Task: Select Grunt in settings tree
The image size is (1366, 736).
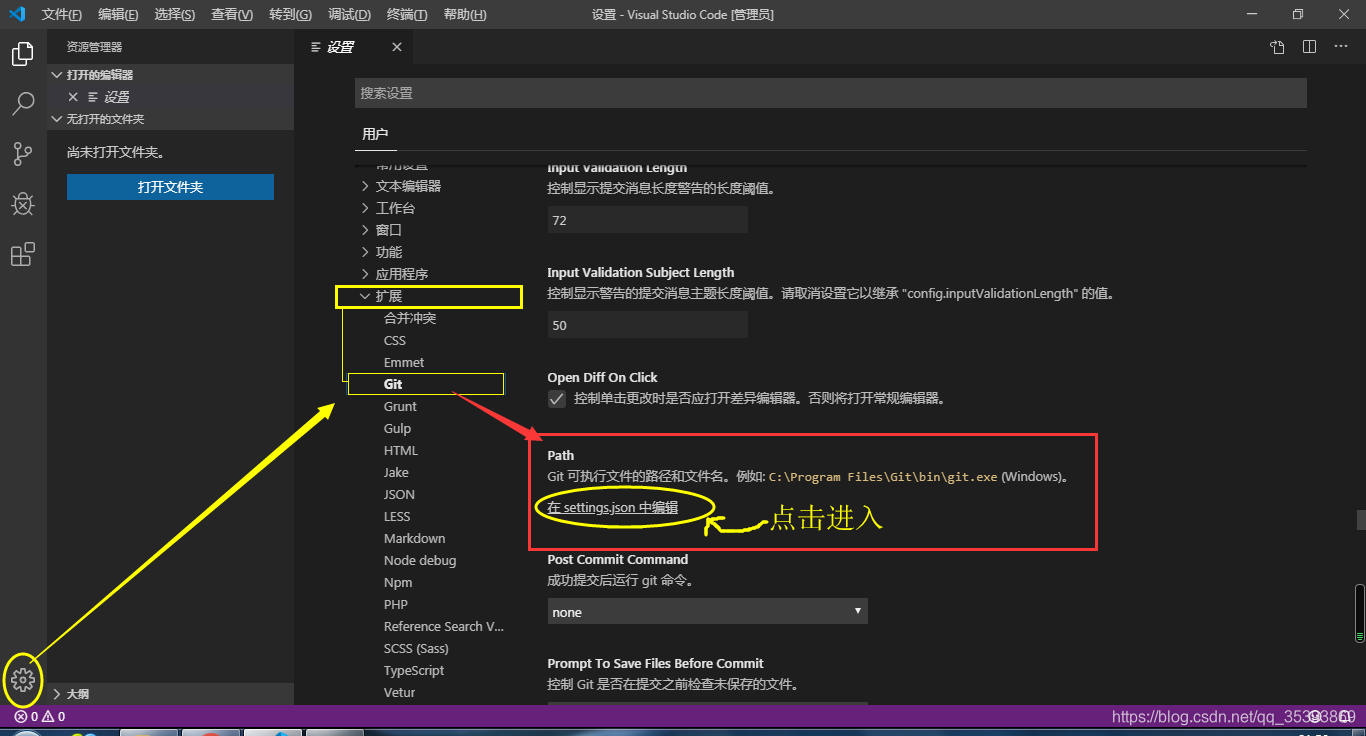Action: pyautogui.click(x=400, y=406)
